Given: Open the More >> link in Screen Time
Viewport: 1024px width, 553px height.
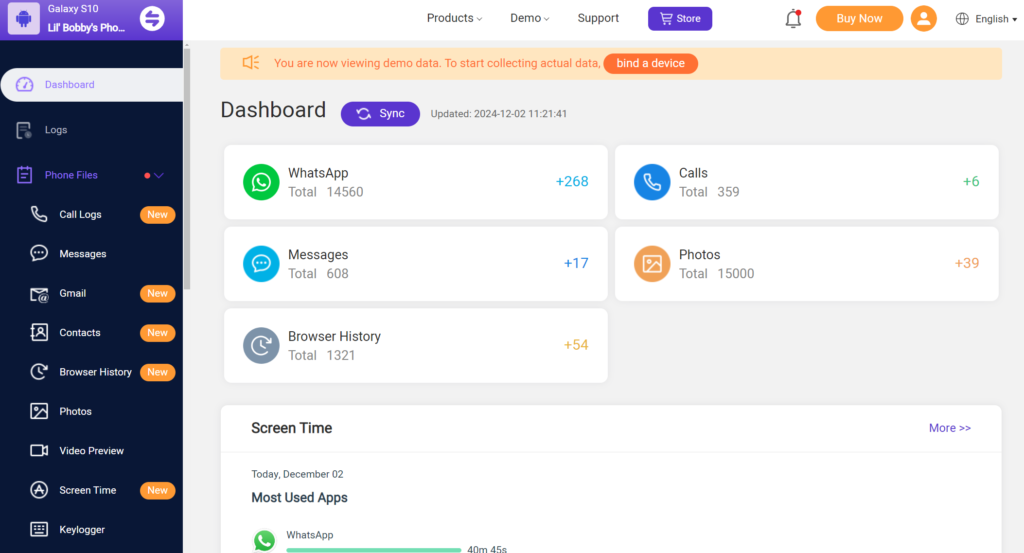Looking at the screenshot, I should [x=950, y=428].
